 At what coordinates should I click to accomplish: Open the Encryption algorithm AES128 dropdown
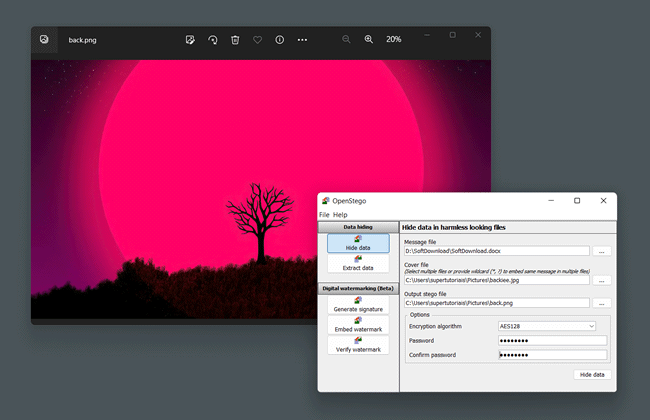coord(547,326)
